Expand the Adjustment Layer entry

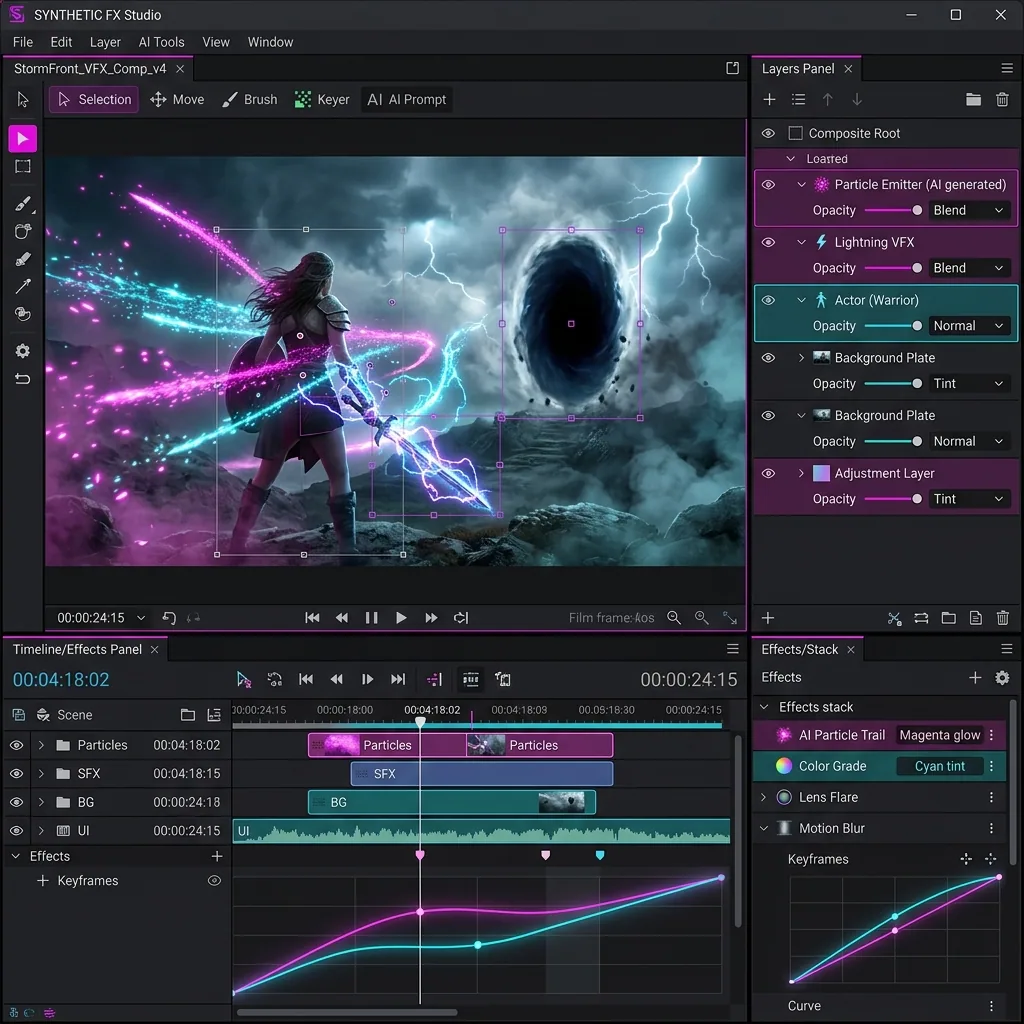tap(801, 473)
